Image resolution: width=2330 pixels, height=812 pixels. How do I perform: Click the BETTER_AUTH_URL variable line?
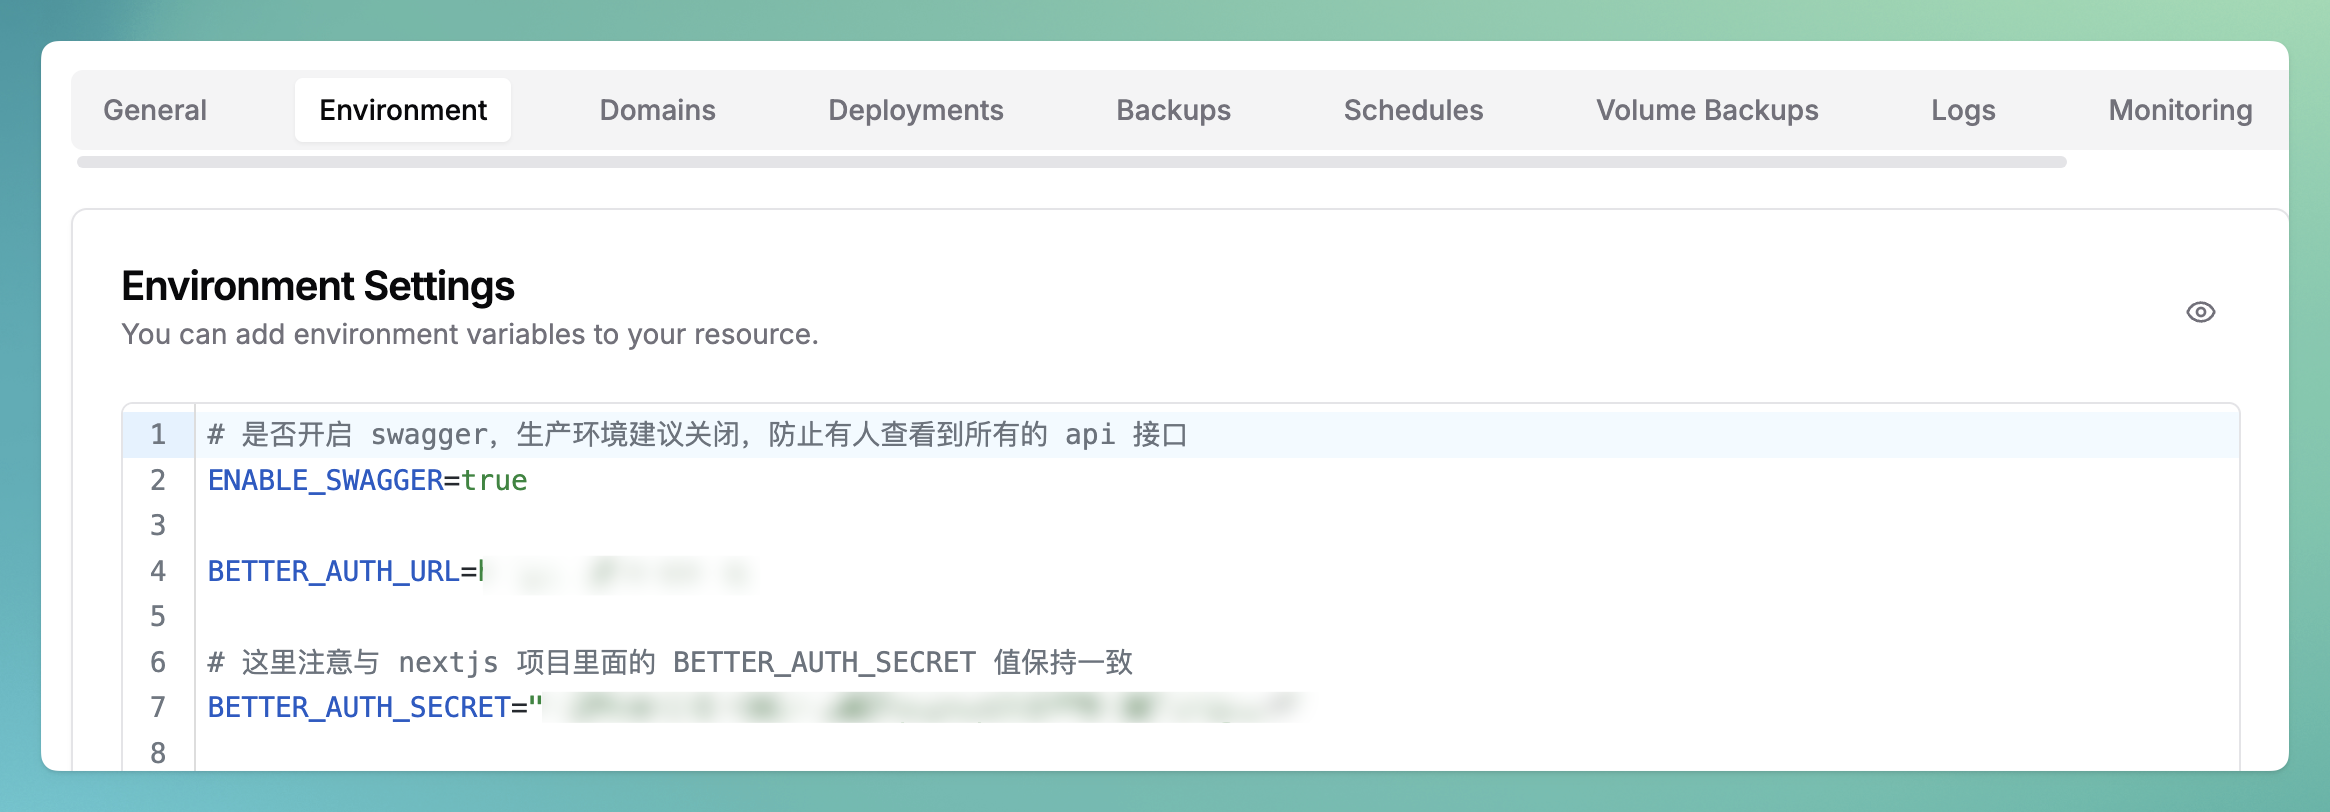point(333,571)
